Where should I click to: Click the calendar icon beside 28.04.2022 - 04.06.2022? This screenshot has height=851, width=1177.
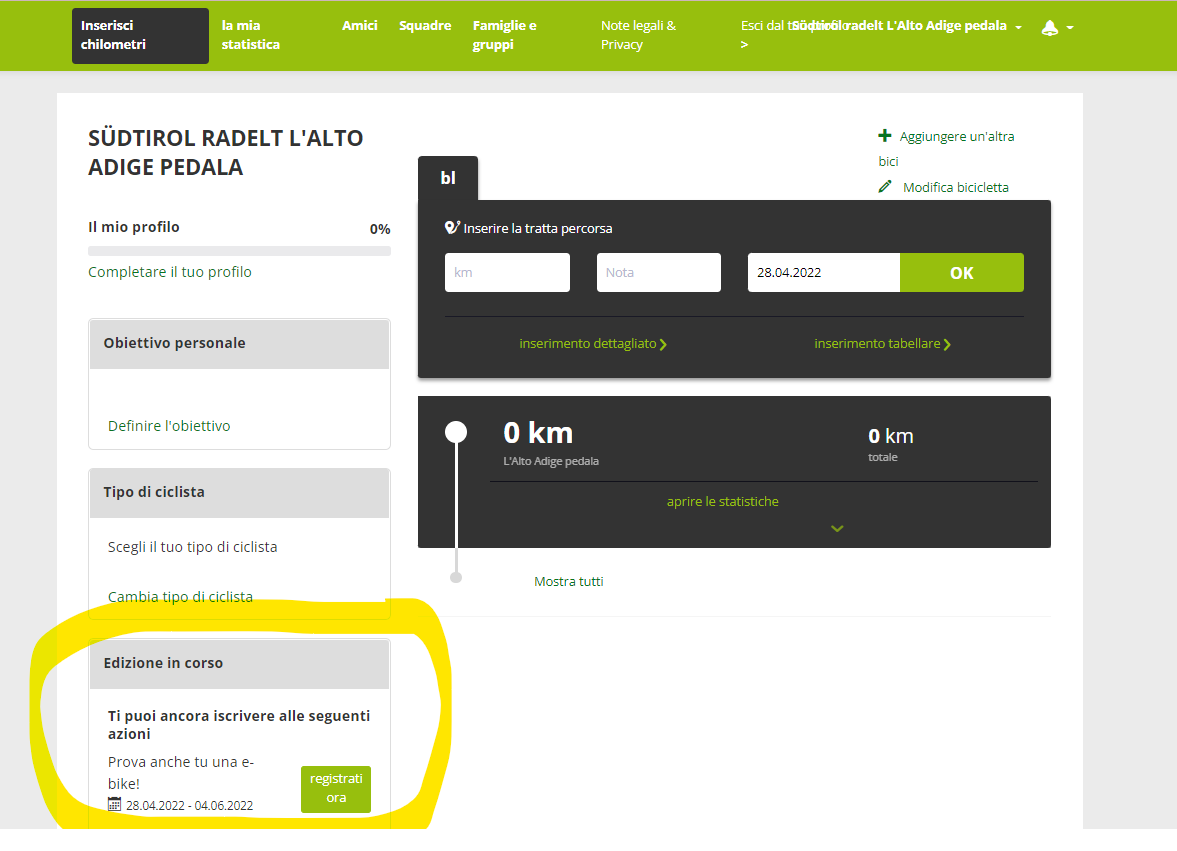click(x=114, y=804)
